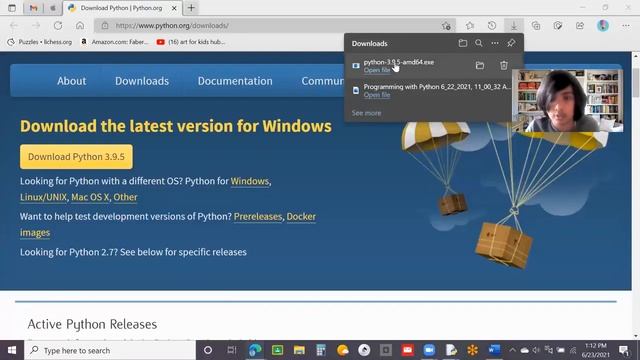Go forward to the next page
Screen dimensions: 640x360
[36, 26]
